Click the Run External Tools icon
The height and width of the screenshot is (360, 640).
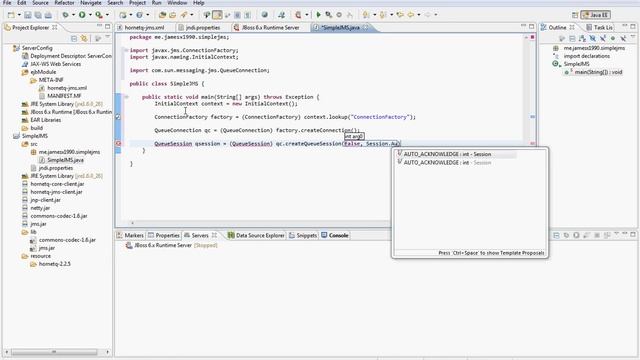pos(99,15)
